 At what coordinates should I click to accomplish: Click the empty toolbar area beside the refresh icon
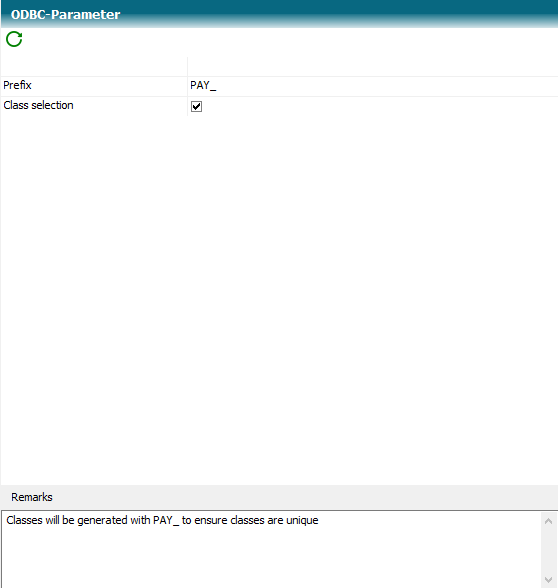coord(290,39)
